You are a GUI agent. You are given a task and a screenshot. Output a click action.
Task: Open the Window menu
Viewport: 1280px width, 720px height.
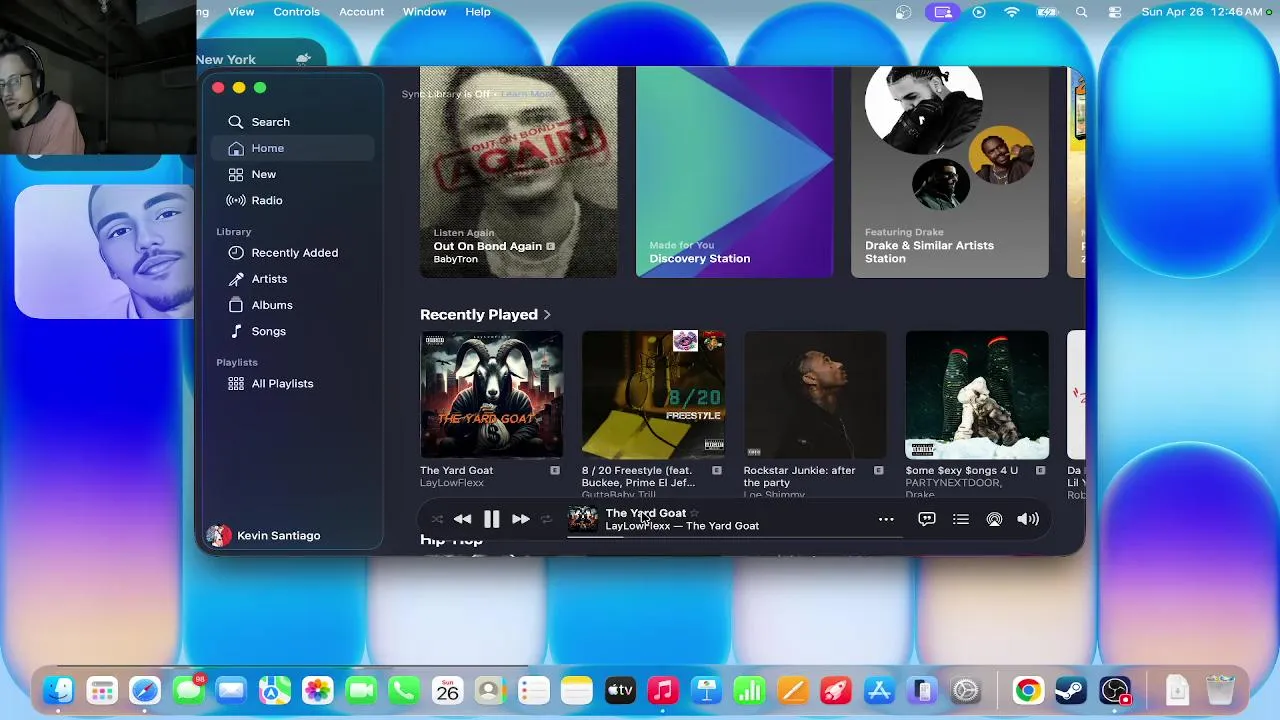(424, 12)
